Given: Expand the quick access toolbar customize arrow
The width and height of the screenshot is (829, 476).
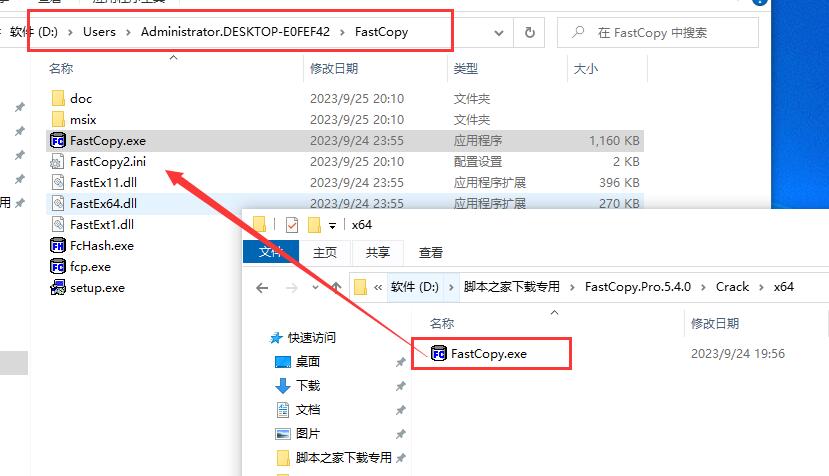Looking at the screenshot, I should pos(333,225).
